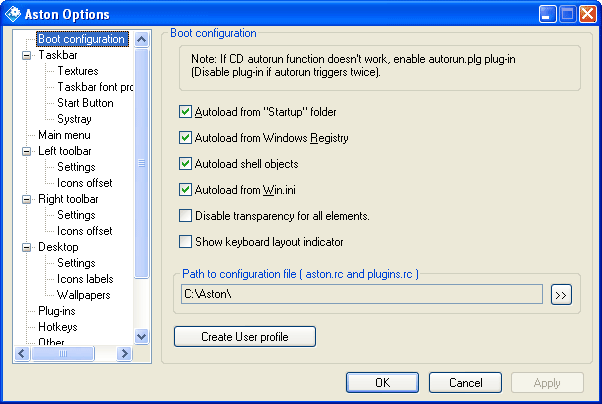Click the tree scroll down arrow
602x404 pixels.
(142, 337)
